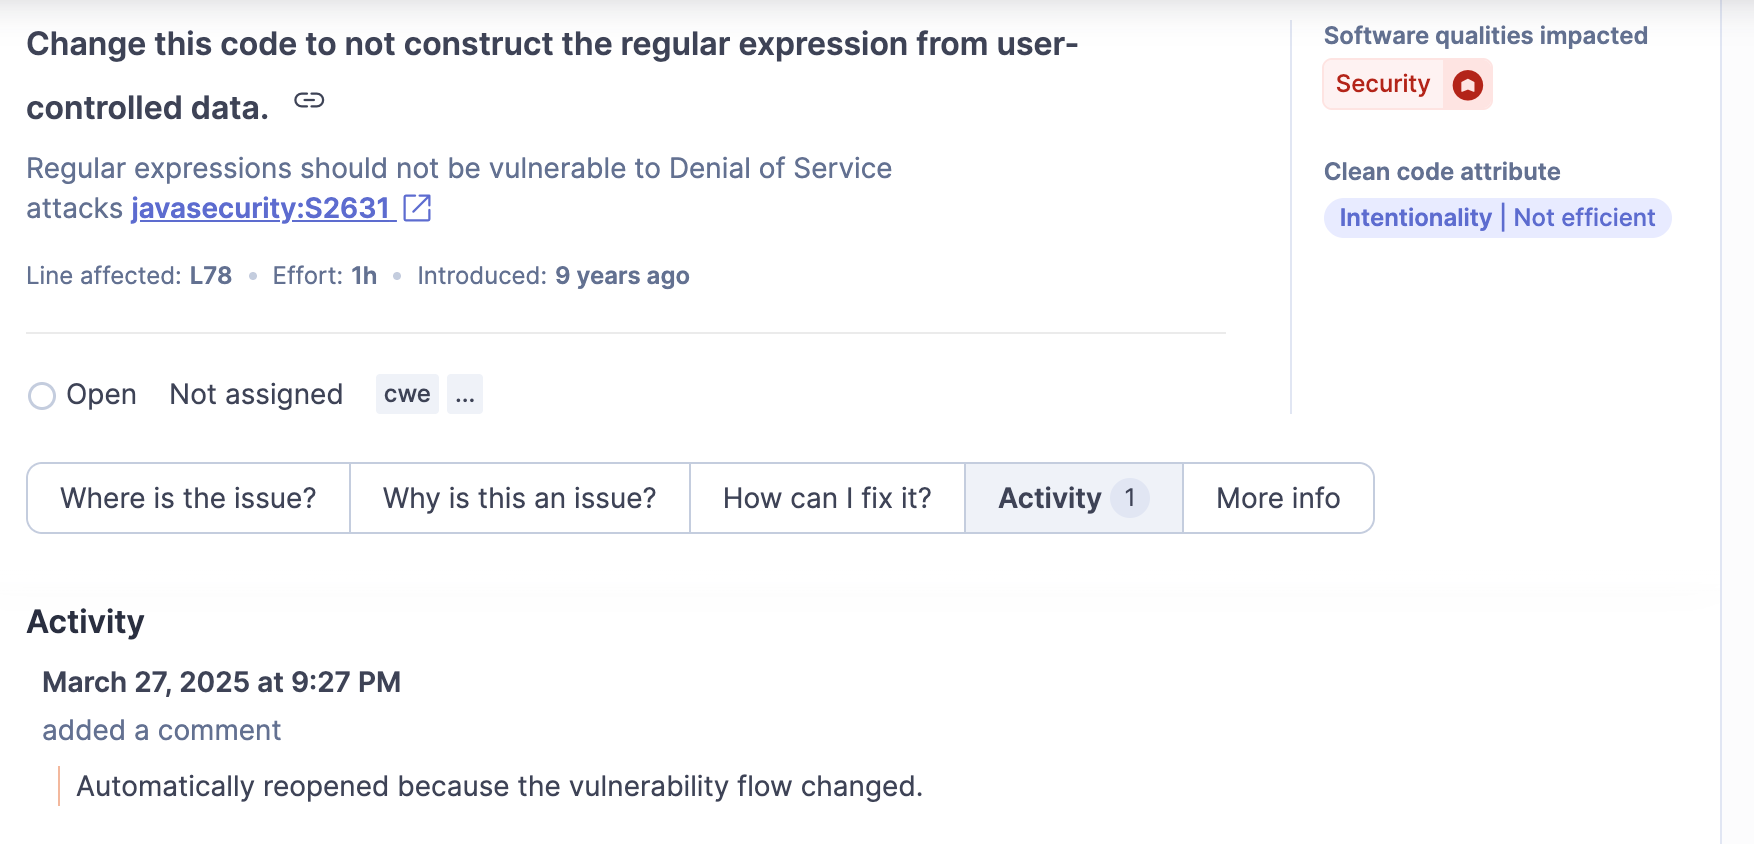
Task: Click the Line affected L78 value
Action: pos(210,276)
